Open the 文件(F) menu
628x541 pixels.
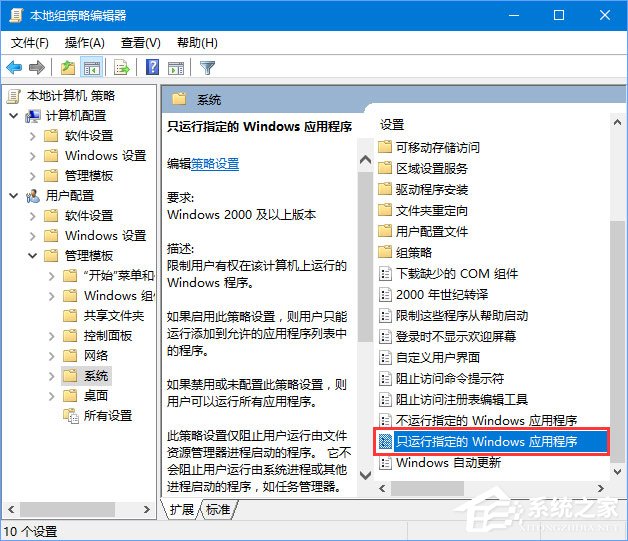pos(30,43)
